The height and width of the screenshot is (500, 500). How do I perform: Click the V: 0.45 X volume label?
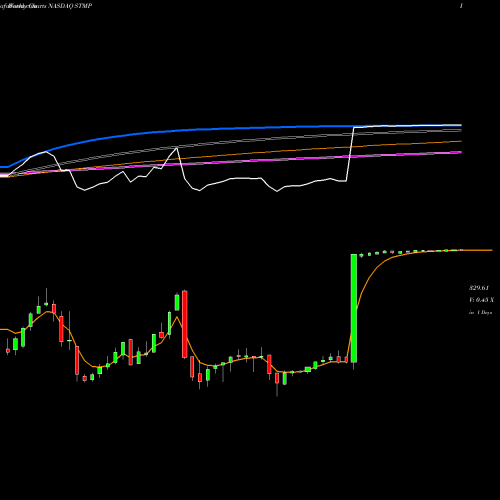[x=481, y=300]
